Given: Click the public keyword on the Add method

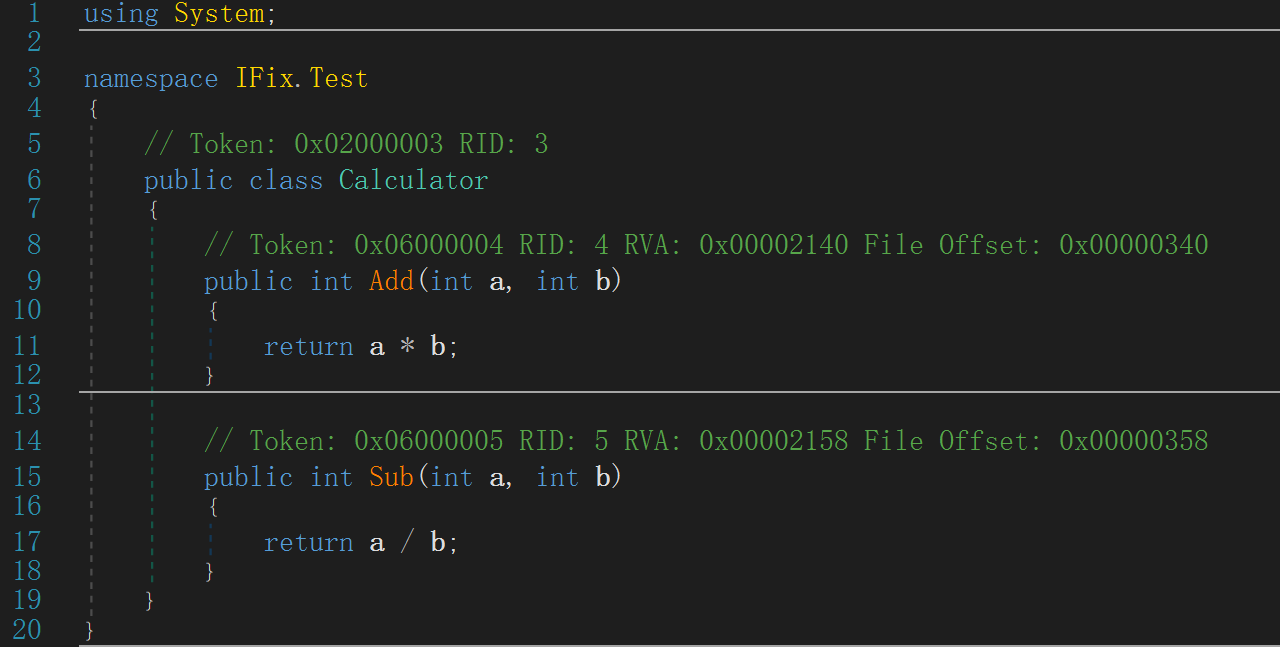Looking at the screenshot, I should (248, 281).
